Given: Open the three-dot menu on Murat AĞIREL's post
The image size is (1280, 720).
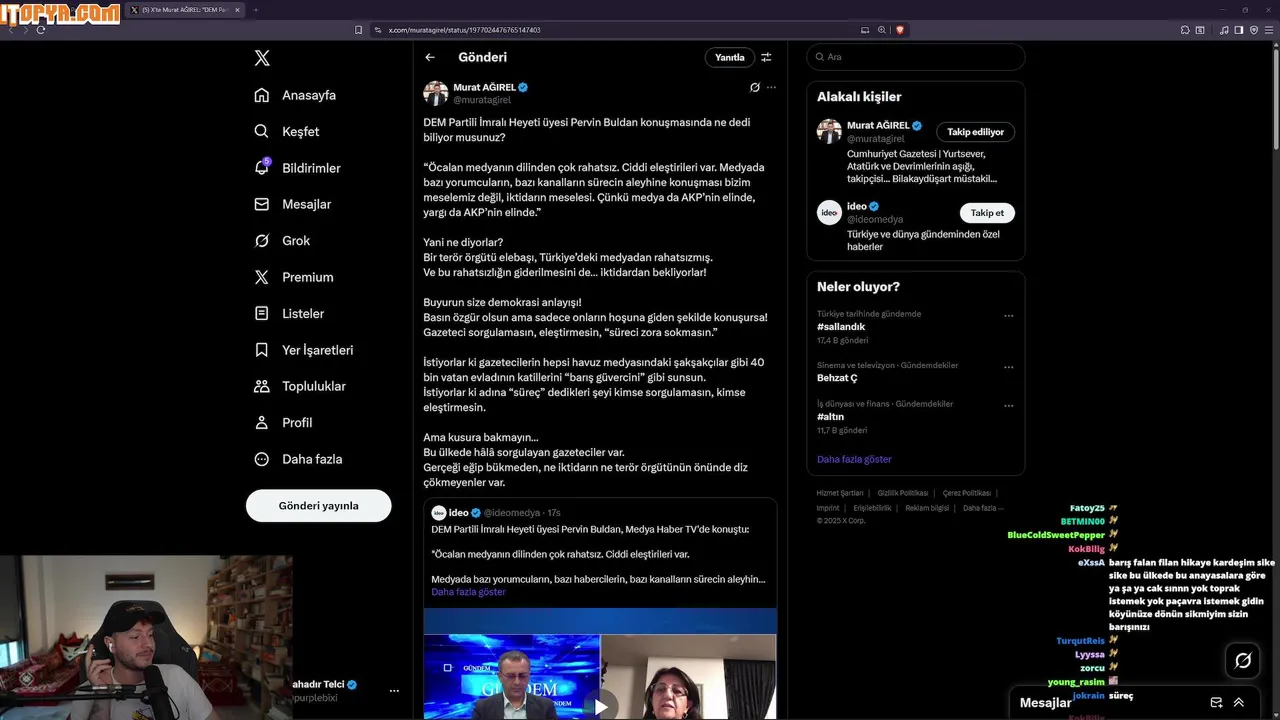Looking at the screenshot, I should click(771, 87).
